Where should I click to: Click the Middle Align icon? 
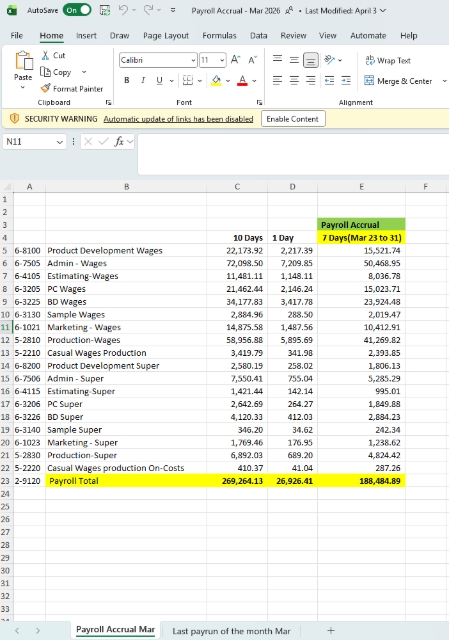pos(294,60)
